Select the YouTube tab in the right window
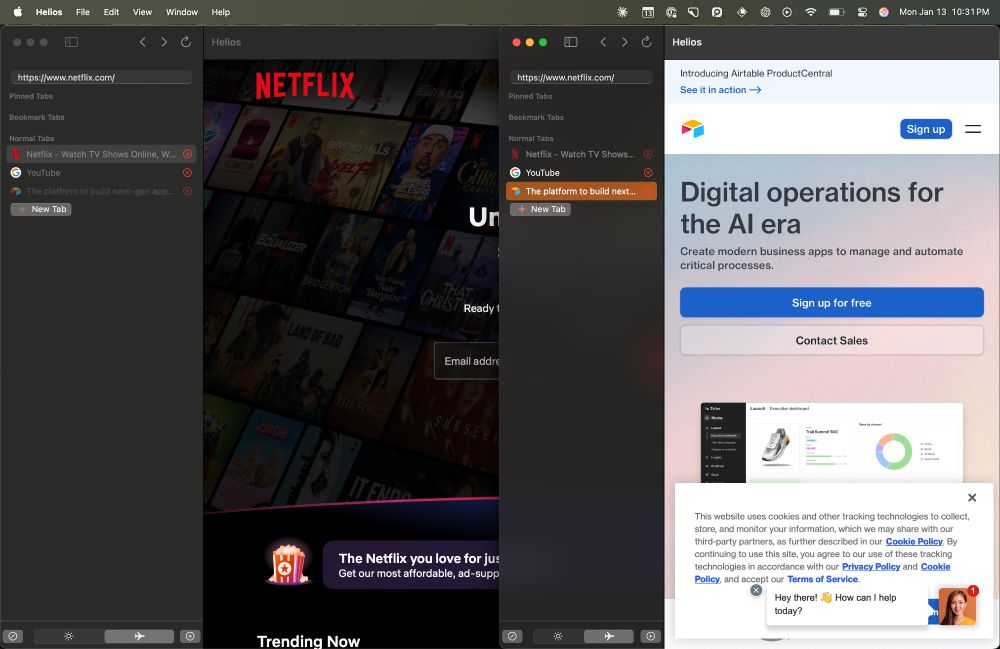This screenshot has width=1000, height=649. (581, 173)
